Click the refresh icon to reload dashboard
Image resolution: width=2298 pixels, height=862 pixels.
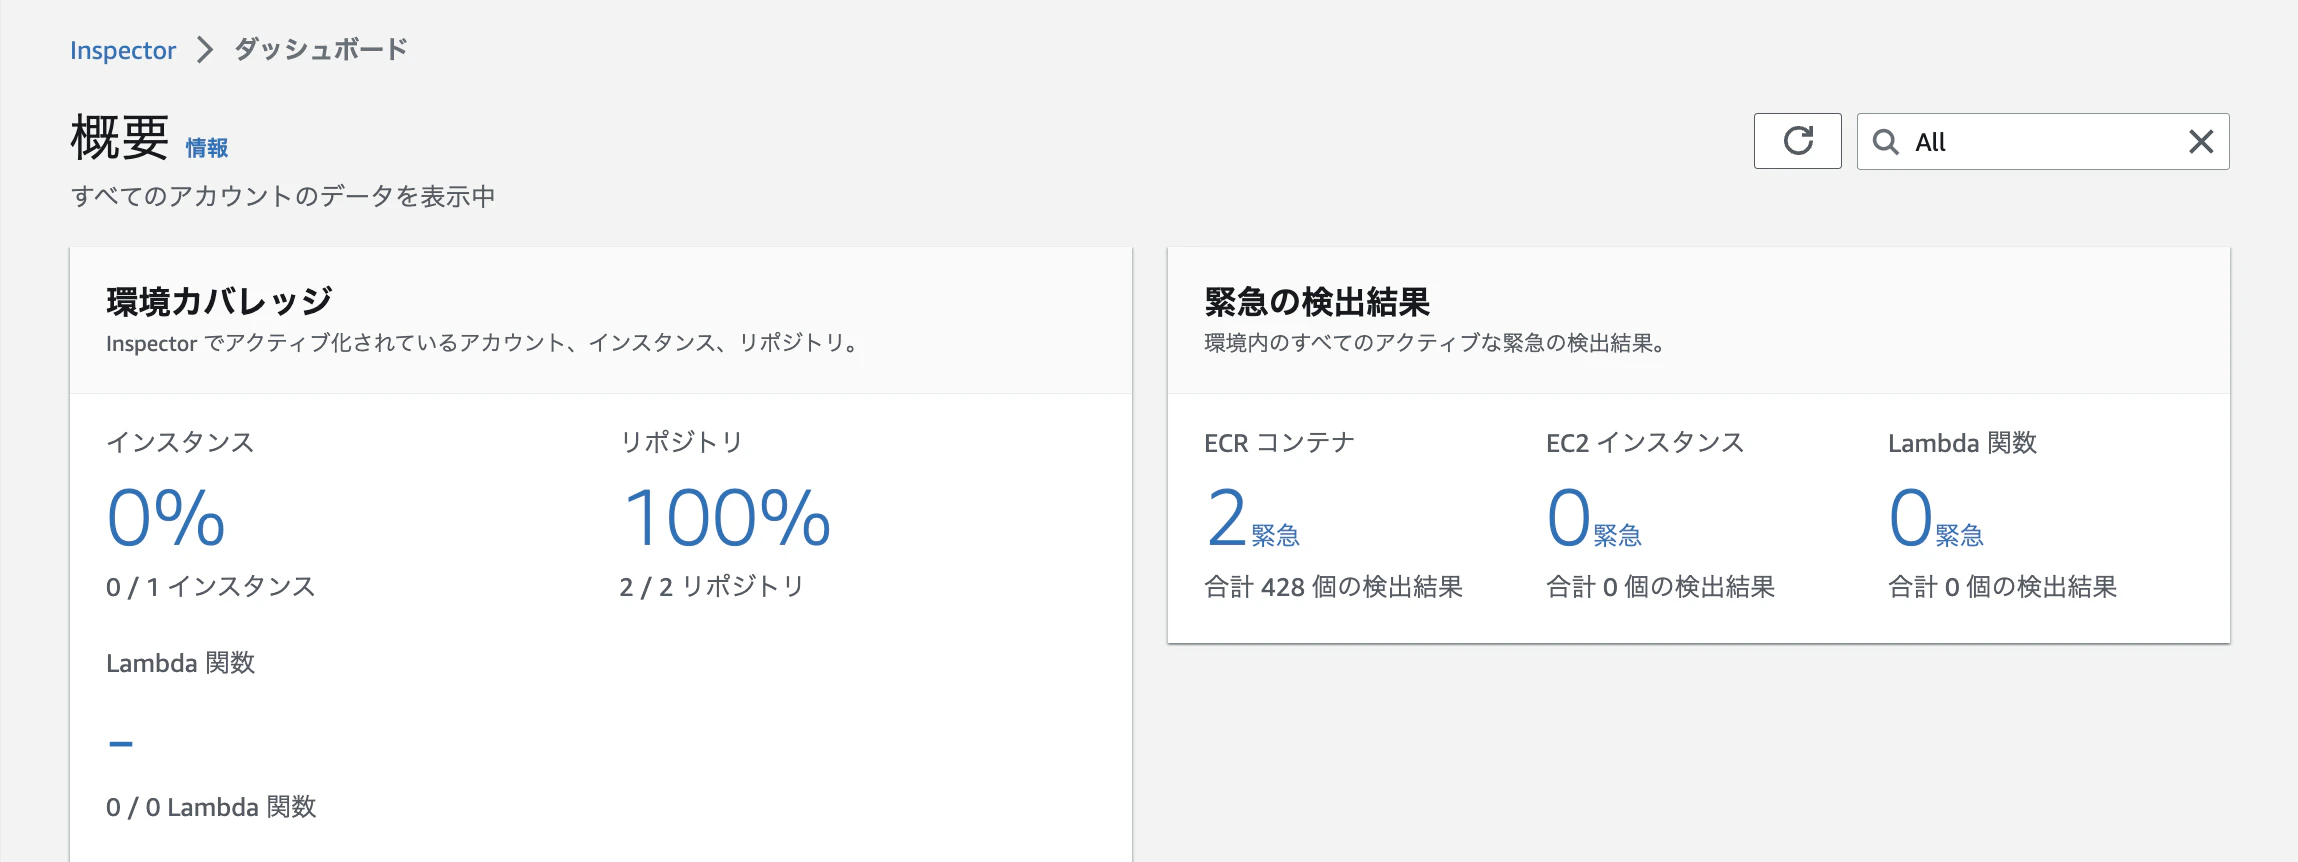[x=1797, y=141]
